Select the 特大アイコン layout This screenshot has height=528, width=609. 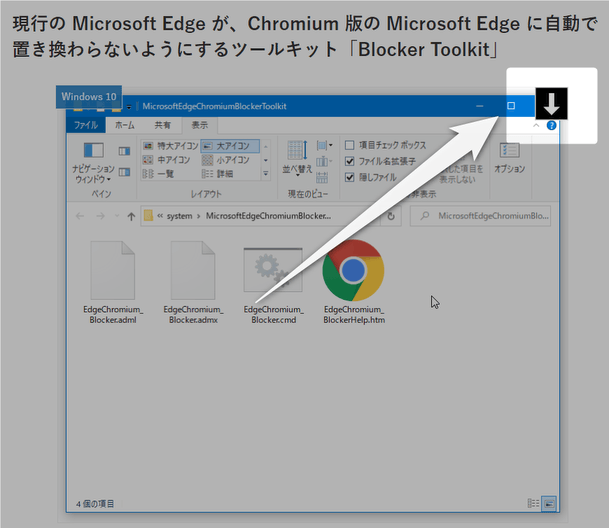171,146
